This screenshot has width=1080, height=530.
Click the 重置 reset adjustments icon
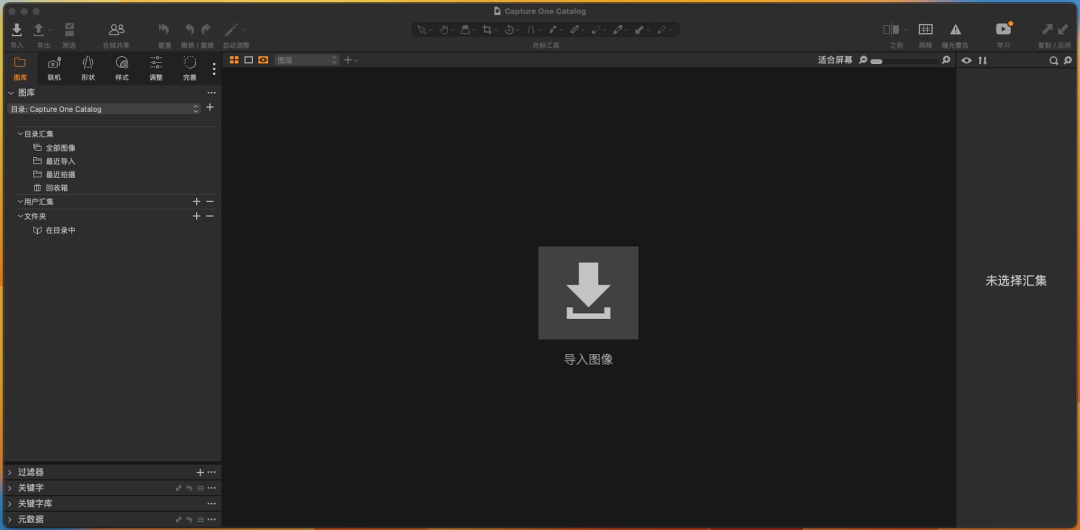pyautogui.click(x=164, y=30)
